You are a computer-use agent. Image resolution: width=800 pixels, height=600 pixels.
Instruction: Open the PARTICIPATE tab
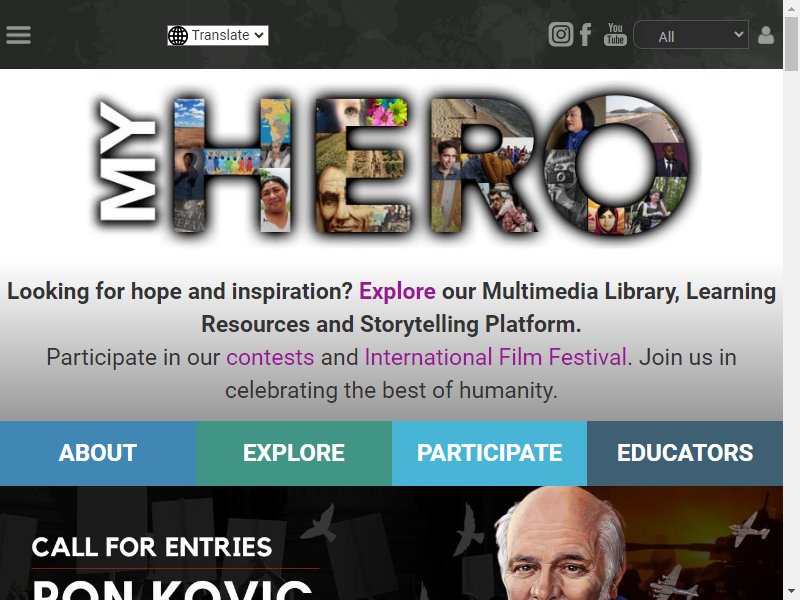(489, 453)
